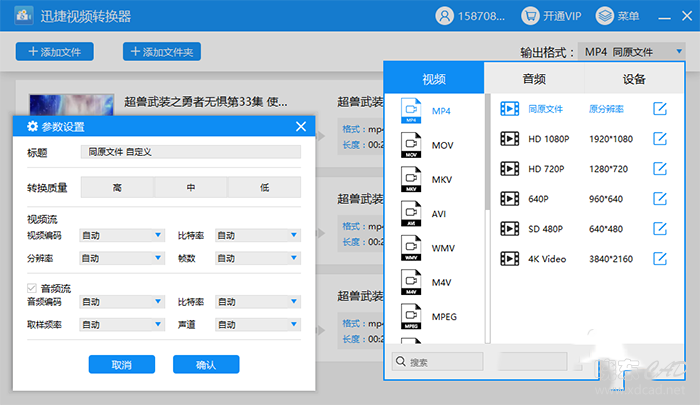Click the film icon for 同原文件
The width and height of the screenshot is (700, 405).
(509, 109)
